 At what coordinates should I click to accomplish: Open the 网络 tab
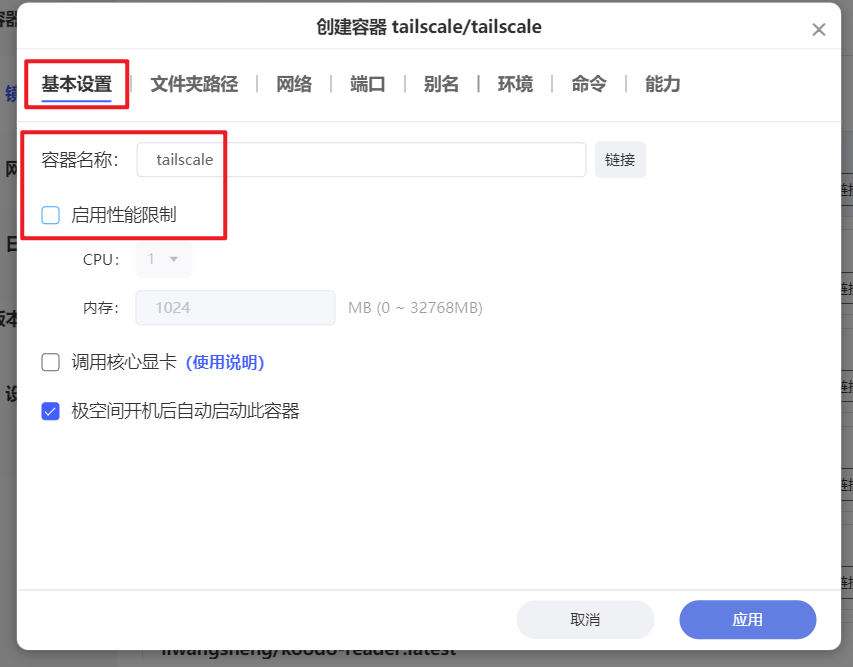[294, 84]
